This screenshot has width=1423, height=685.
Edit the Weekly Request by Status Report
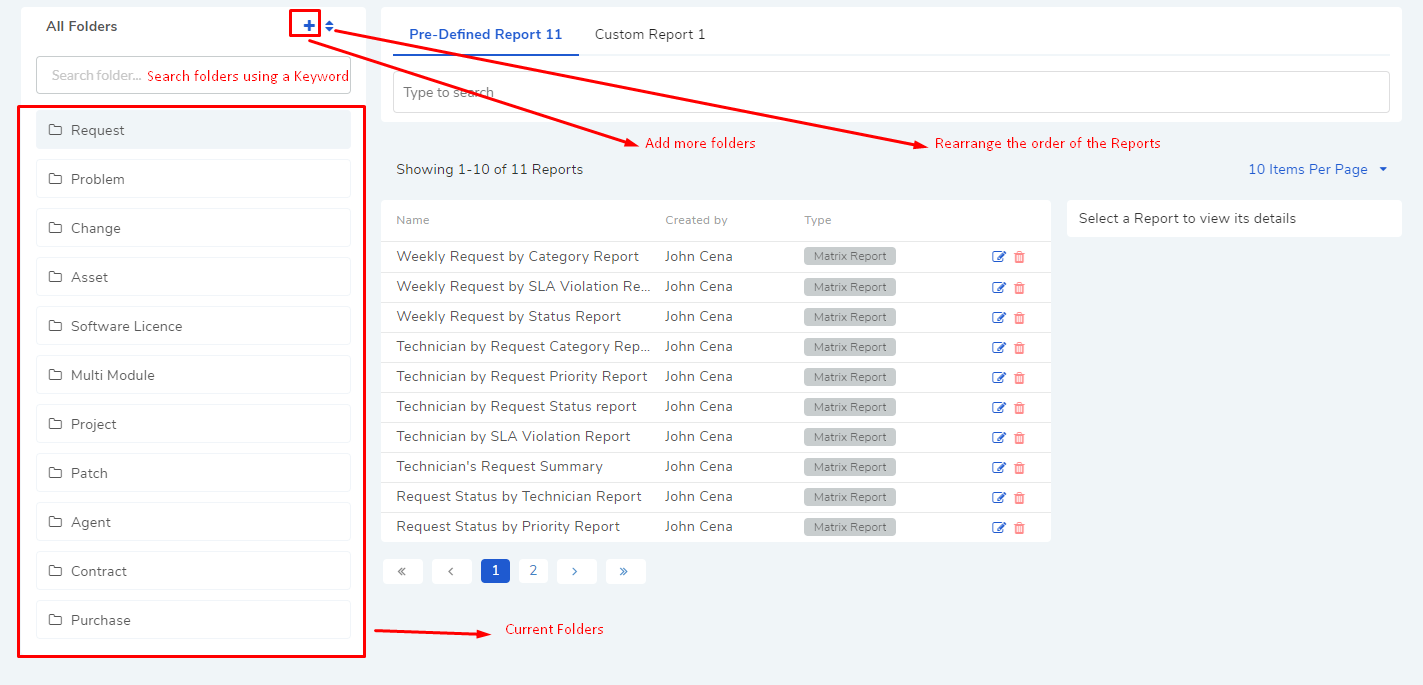pos(999,317)
